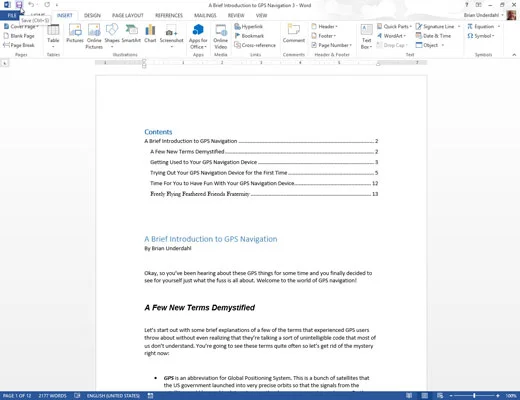The height and width of the screenshot is (400, 520).
Task: Insert a SmartArt graphic
Action: (131, 33)
